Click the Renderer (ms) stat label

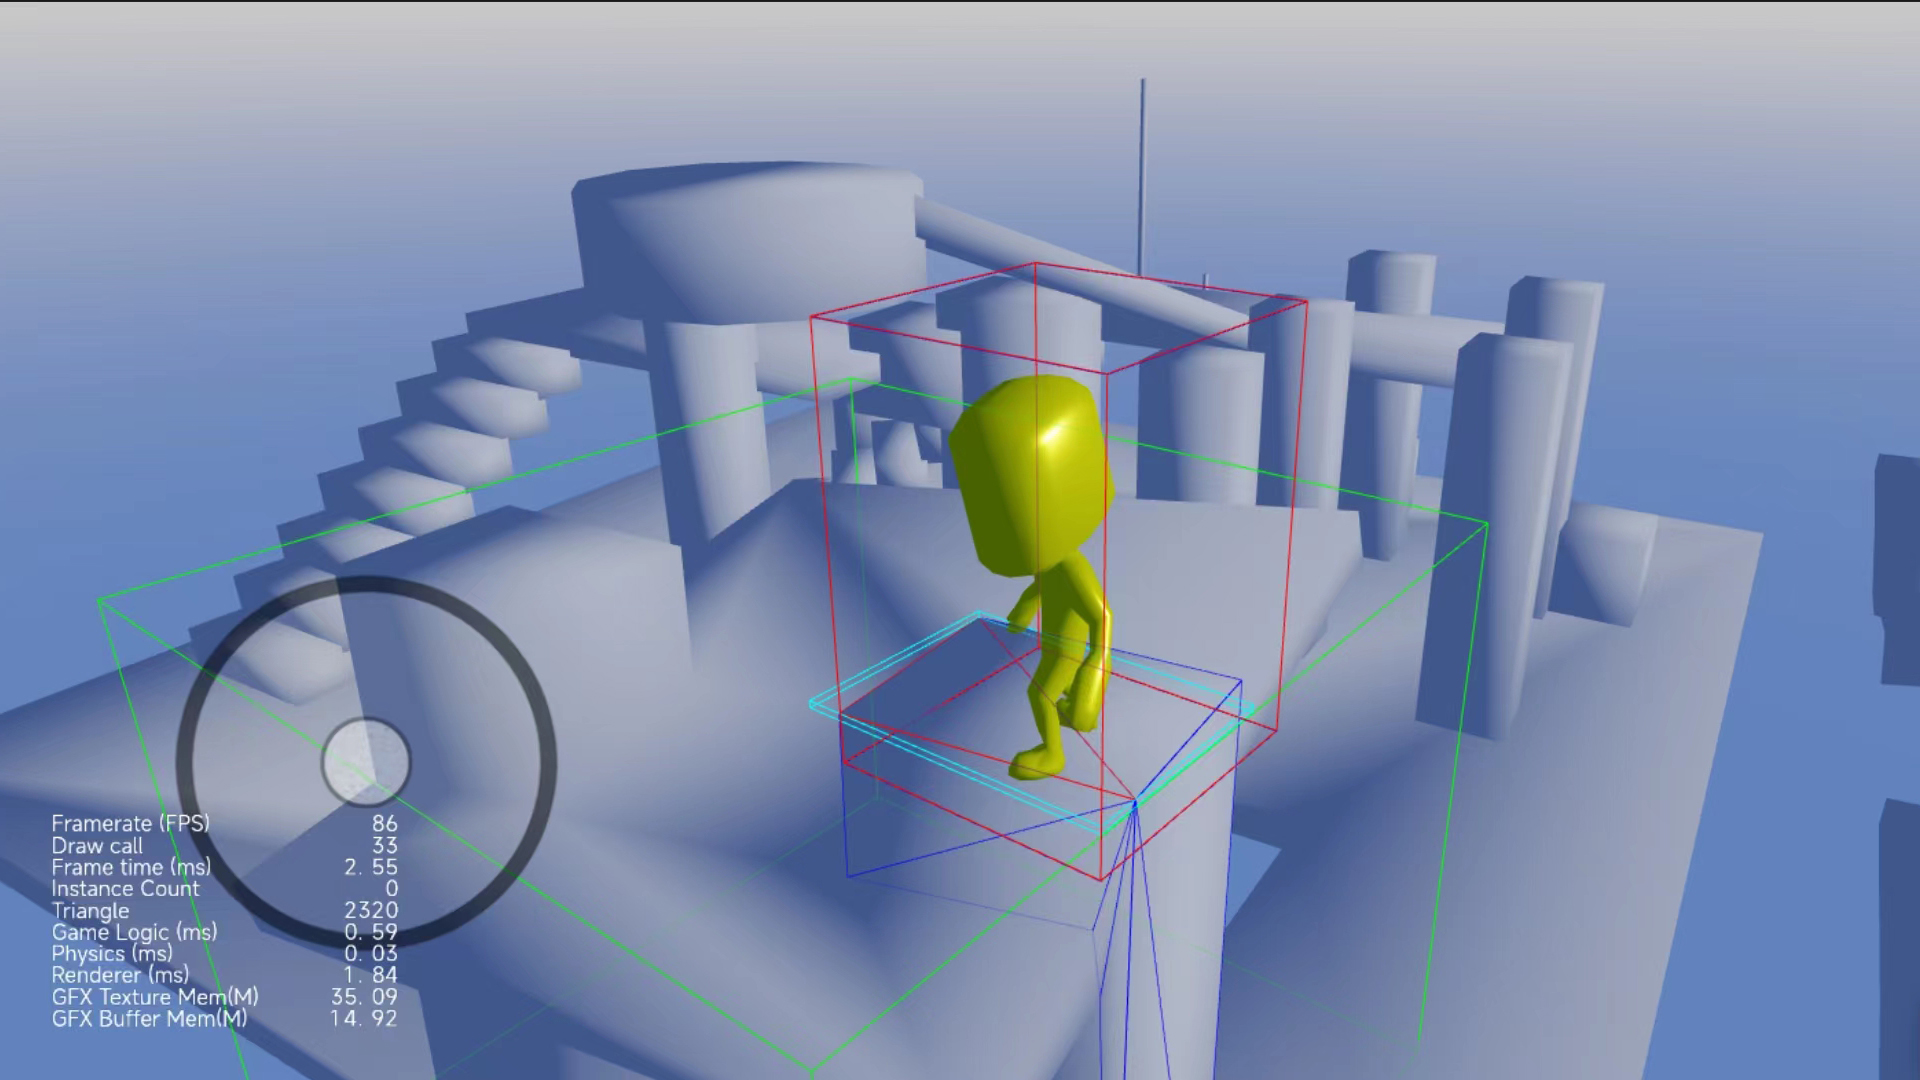tap(120, 975)
